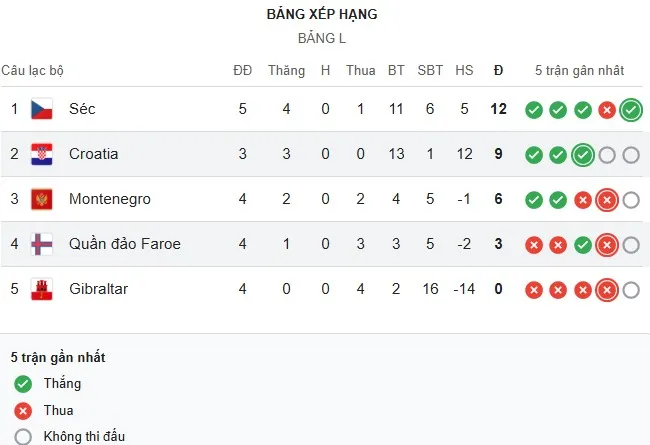Viewport: 650px width, 445px height.
Task: Click Séc's latest highlighted win icon
Action: point(630,110)
